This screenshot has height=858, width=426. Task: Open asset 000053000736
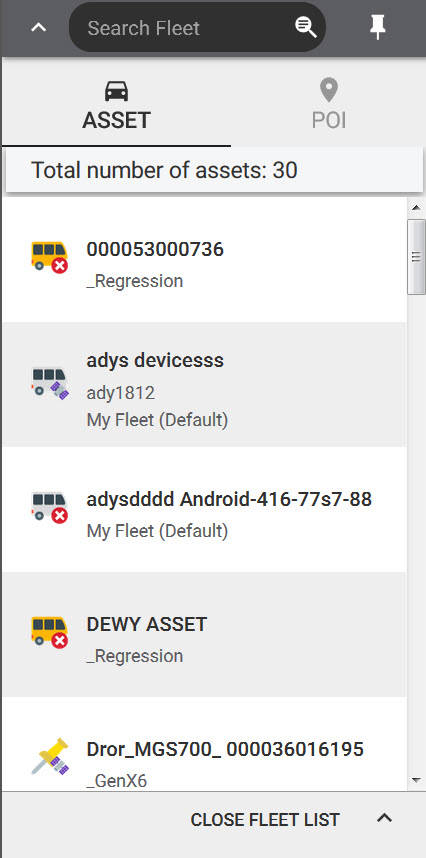pyautogui.click(x=205, y=259)
